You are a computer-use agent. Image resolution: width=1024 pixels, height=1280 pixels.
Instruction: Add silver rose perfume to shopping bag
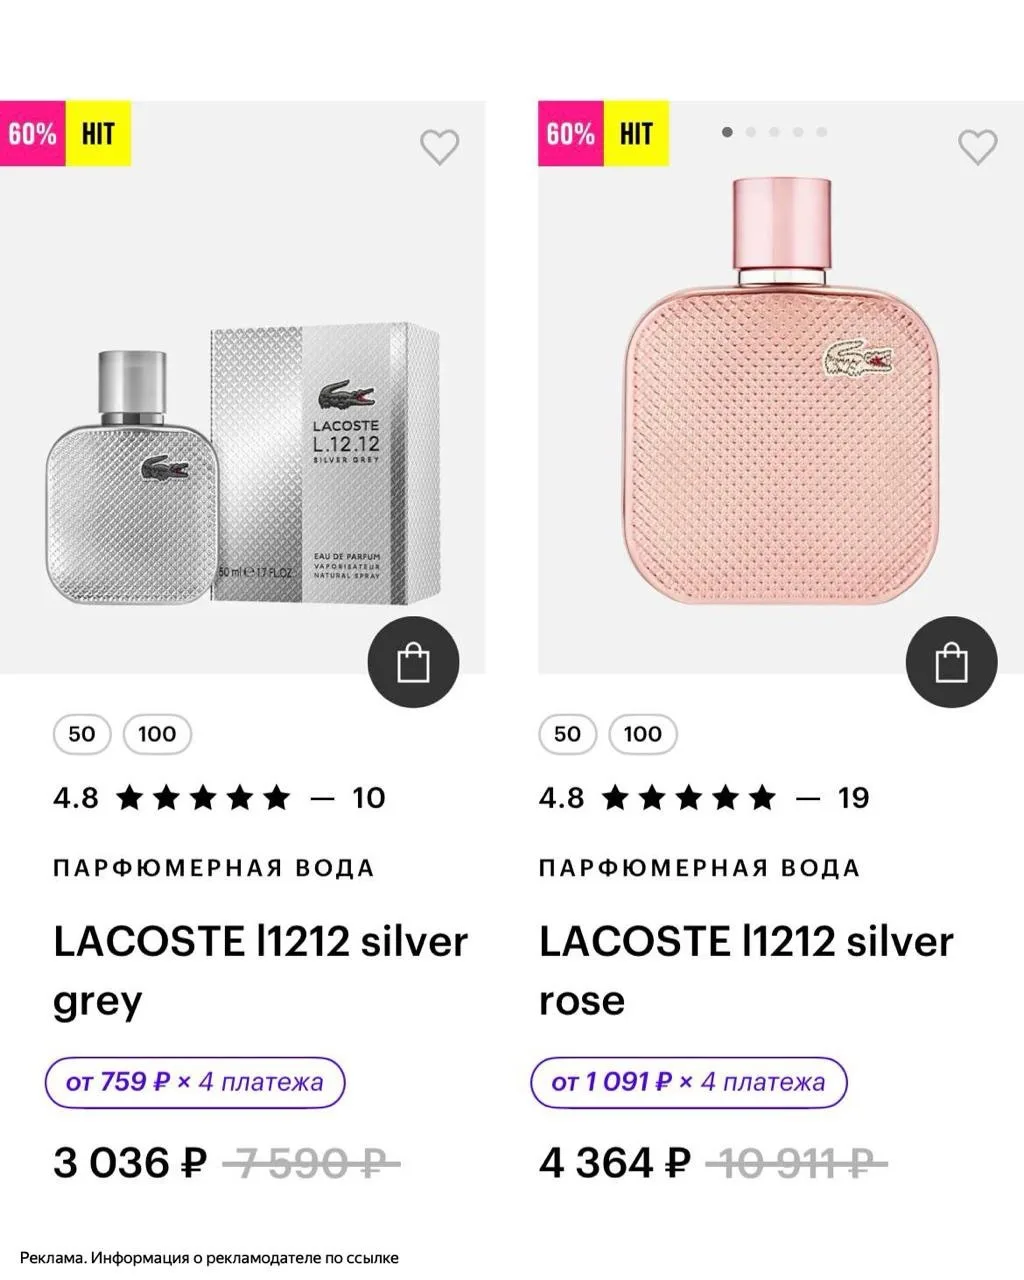point(952,662)
